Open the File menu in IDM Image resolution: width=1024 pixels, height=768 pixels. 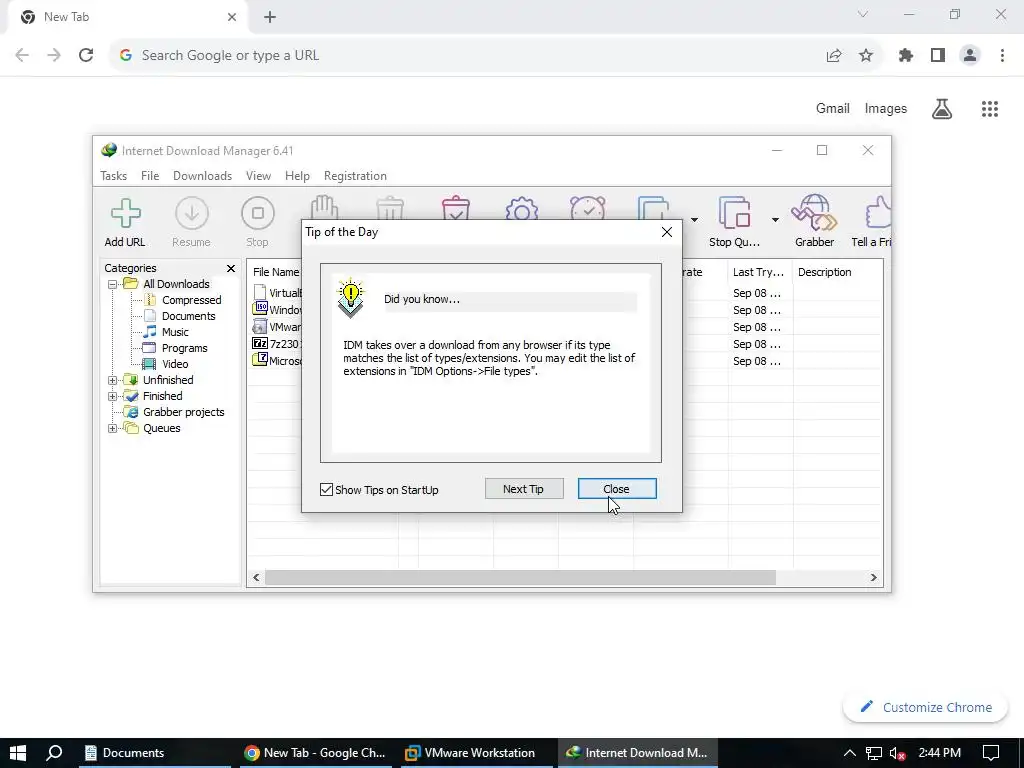click(150, 176)
